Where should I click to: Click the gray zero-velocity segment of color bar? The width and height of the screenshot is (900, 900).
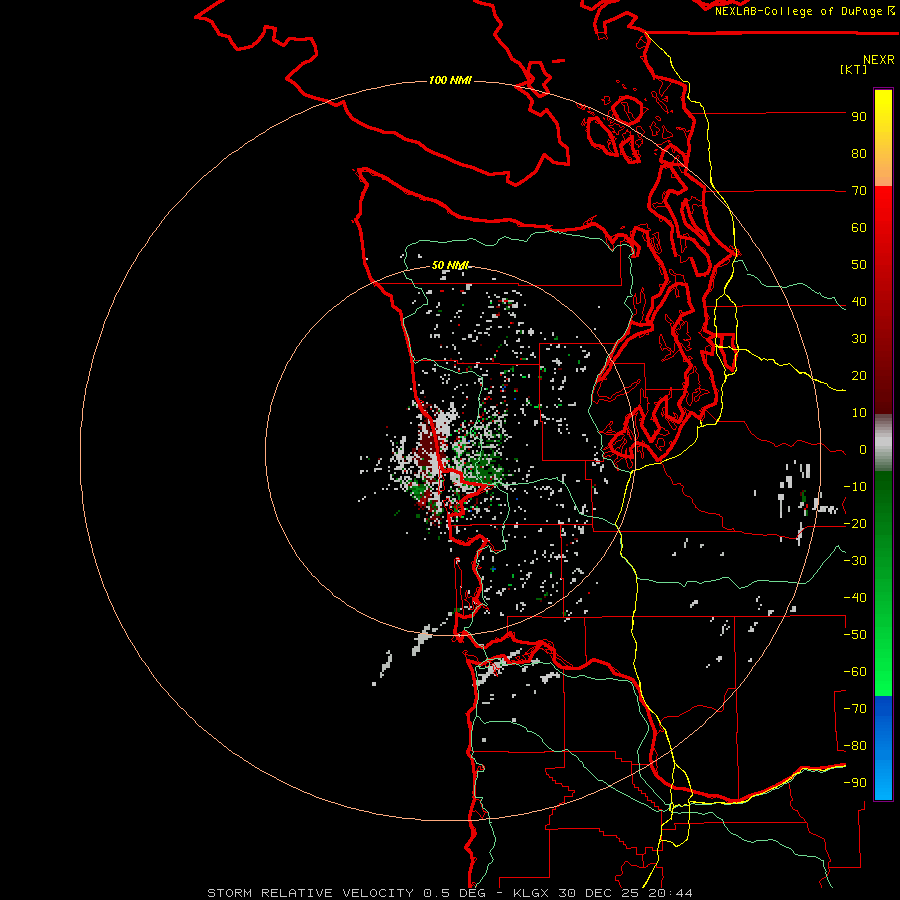point(883,443)
